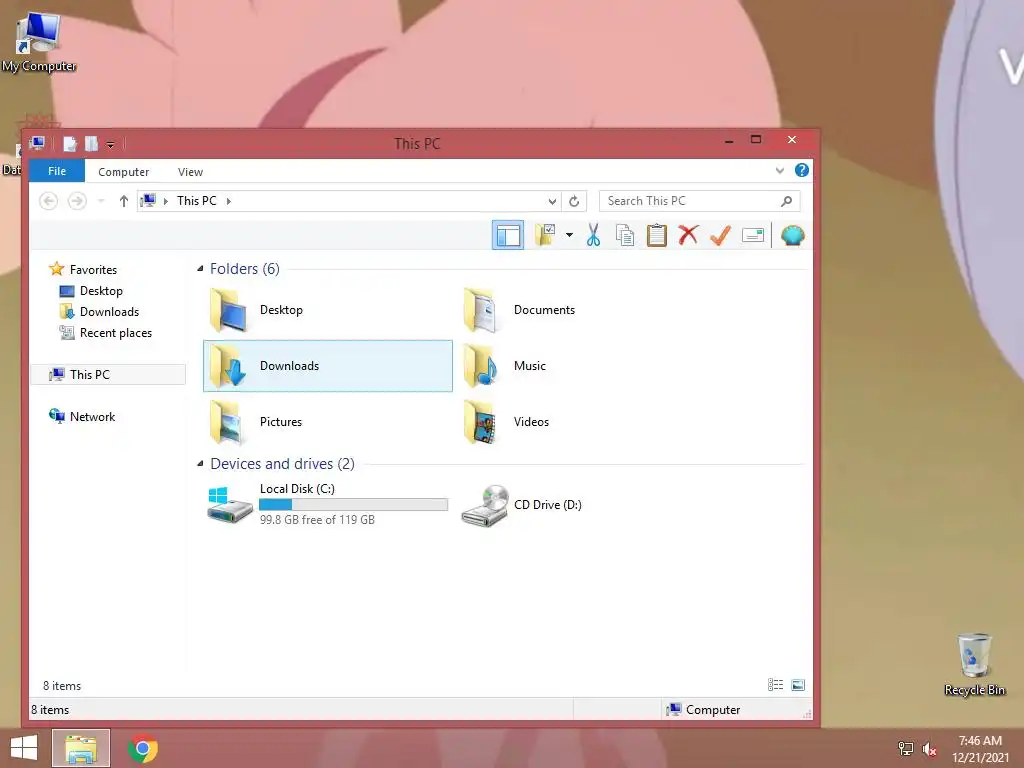Click the red X Delete icon
The image size is (1024, 768).
(688, 235)
